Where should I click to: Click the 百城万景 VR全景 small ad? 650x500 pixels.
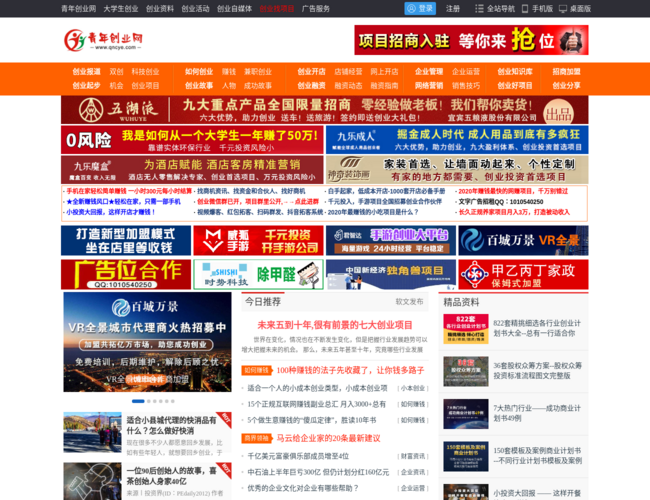click(523, 240)
